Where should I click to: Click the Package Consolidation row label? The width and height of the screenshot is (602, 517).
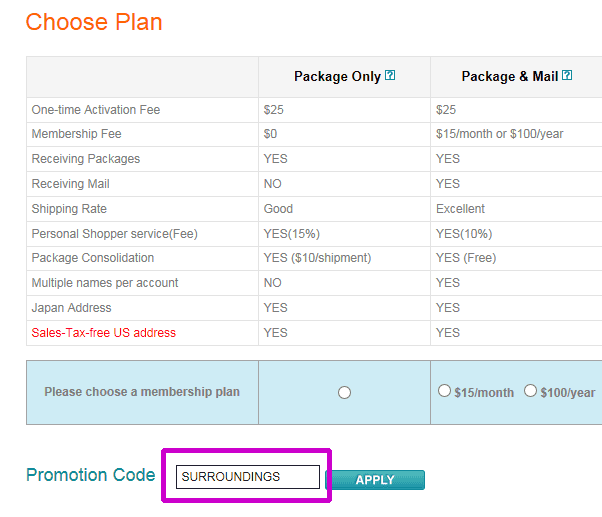pyautogui.click(x=93, y=258)
